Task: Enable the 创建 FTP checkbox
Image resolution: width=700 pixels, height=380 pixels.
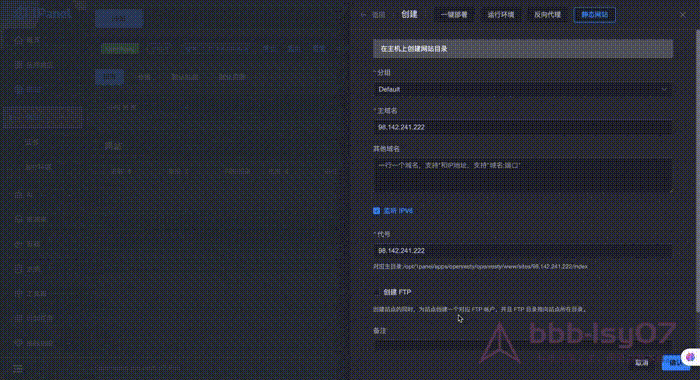Action: (x=376, y=292)
